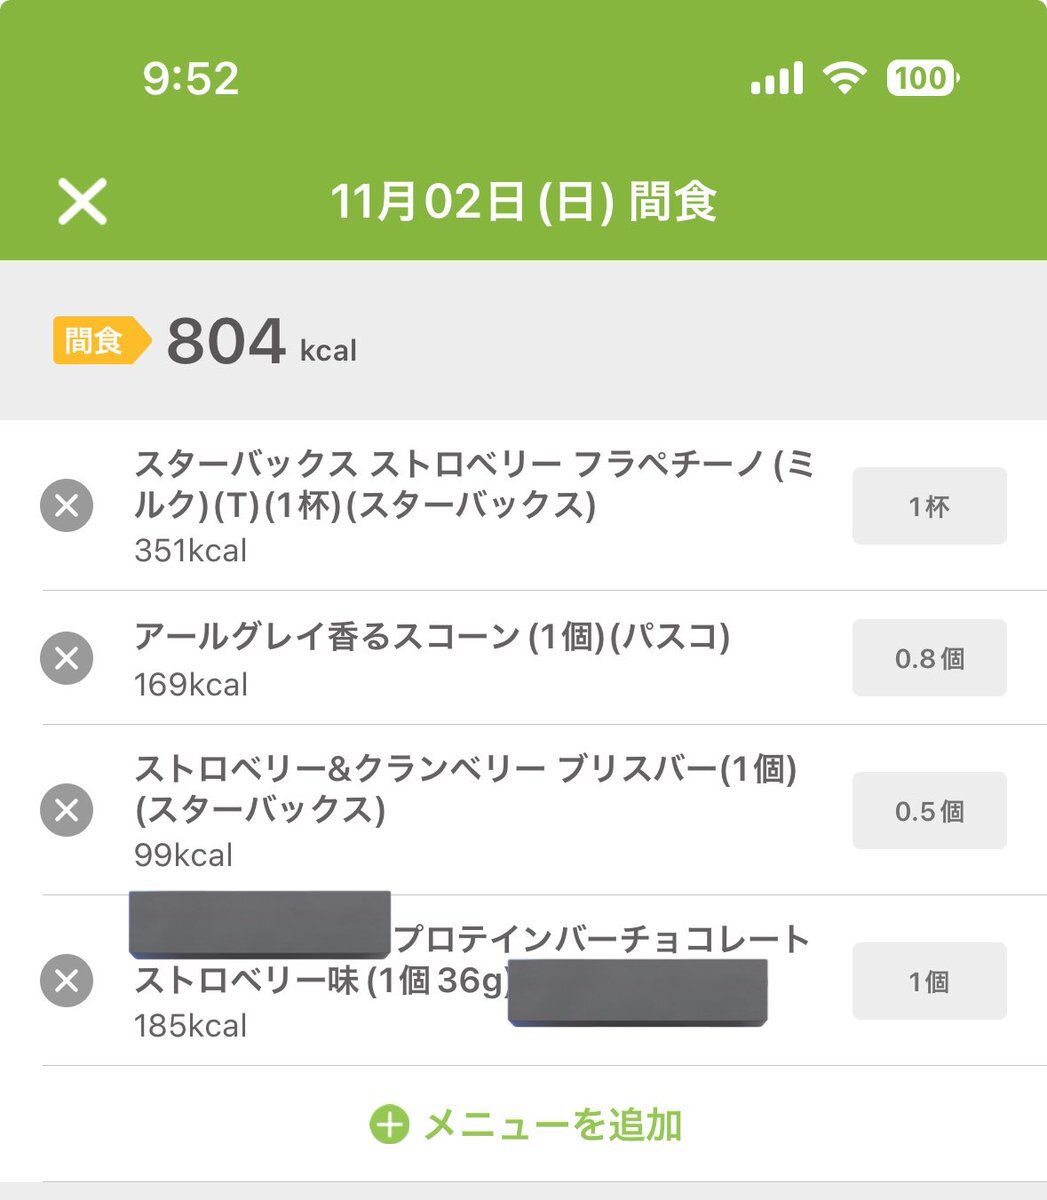Close the 間食 snack entry screen
The width and height of the screenshot is (1047, 1200).
(82, 202)
